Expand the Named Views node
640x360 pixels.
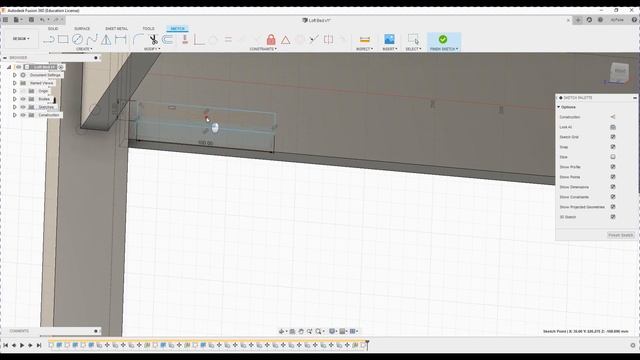pyautogui.click(x=14, y=83)
